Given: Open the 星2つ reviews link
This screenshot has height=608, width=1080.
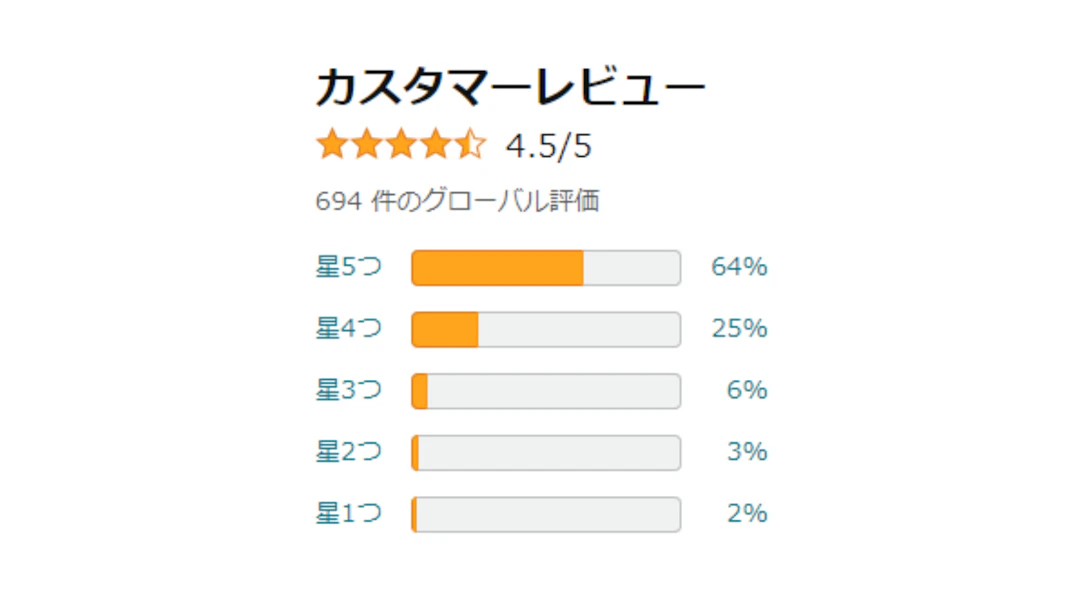Looking at the screenshot, I should pos(346,452).
